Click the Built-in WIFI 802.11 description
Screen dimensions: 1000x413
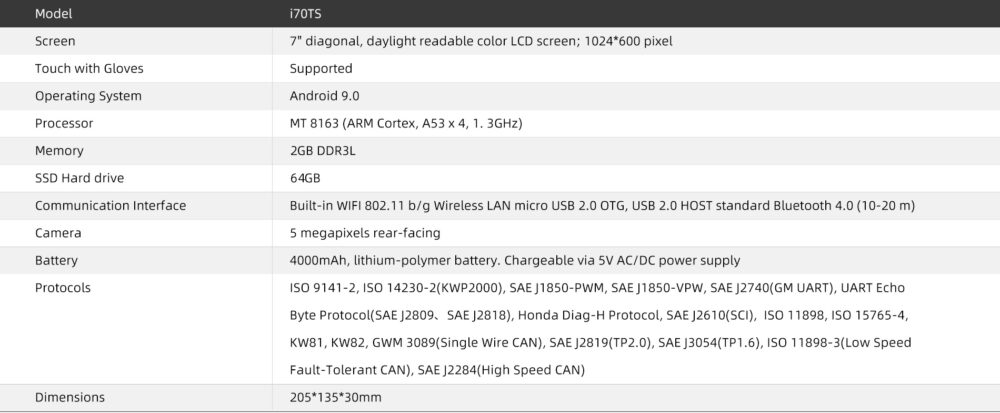pos(602,206)
